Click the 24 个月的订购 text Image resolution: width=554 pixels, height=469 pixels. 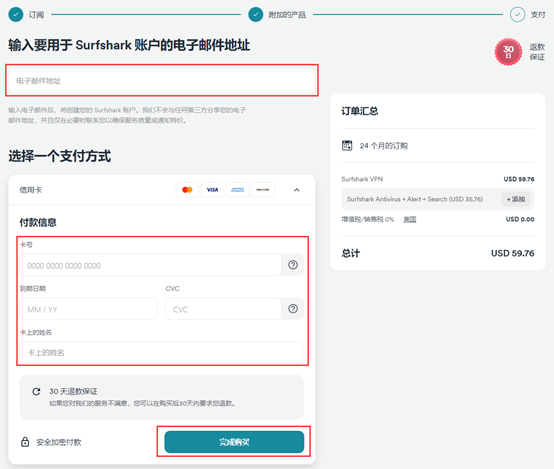tap(384, 146)
